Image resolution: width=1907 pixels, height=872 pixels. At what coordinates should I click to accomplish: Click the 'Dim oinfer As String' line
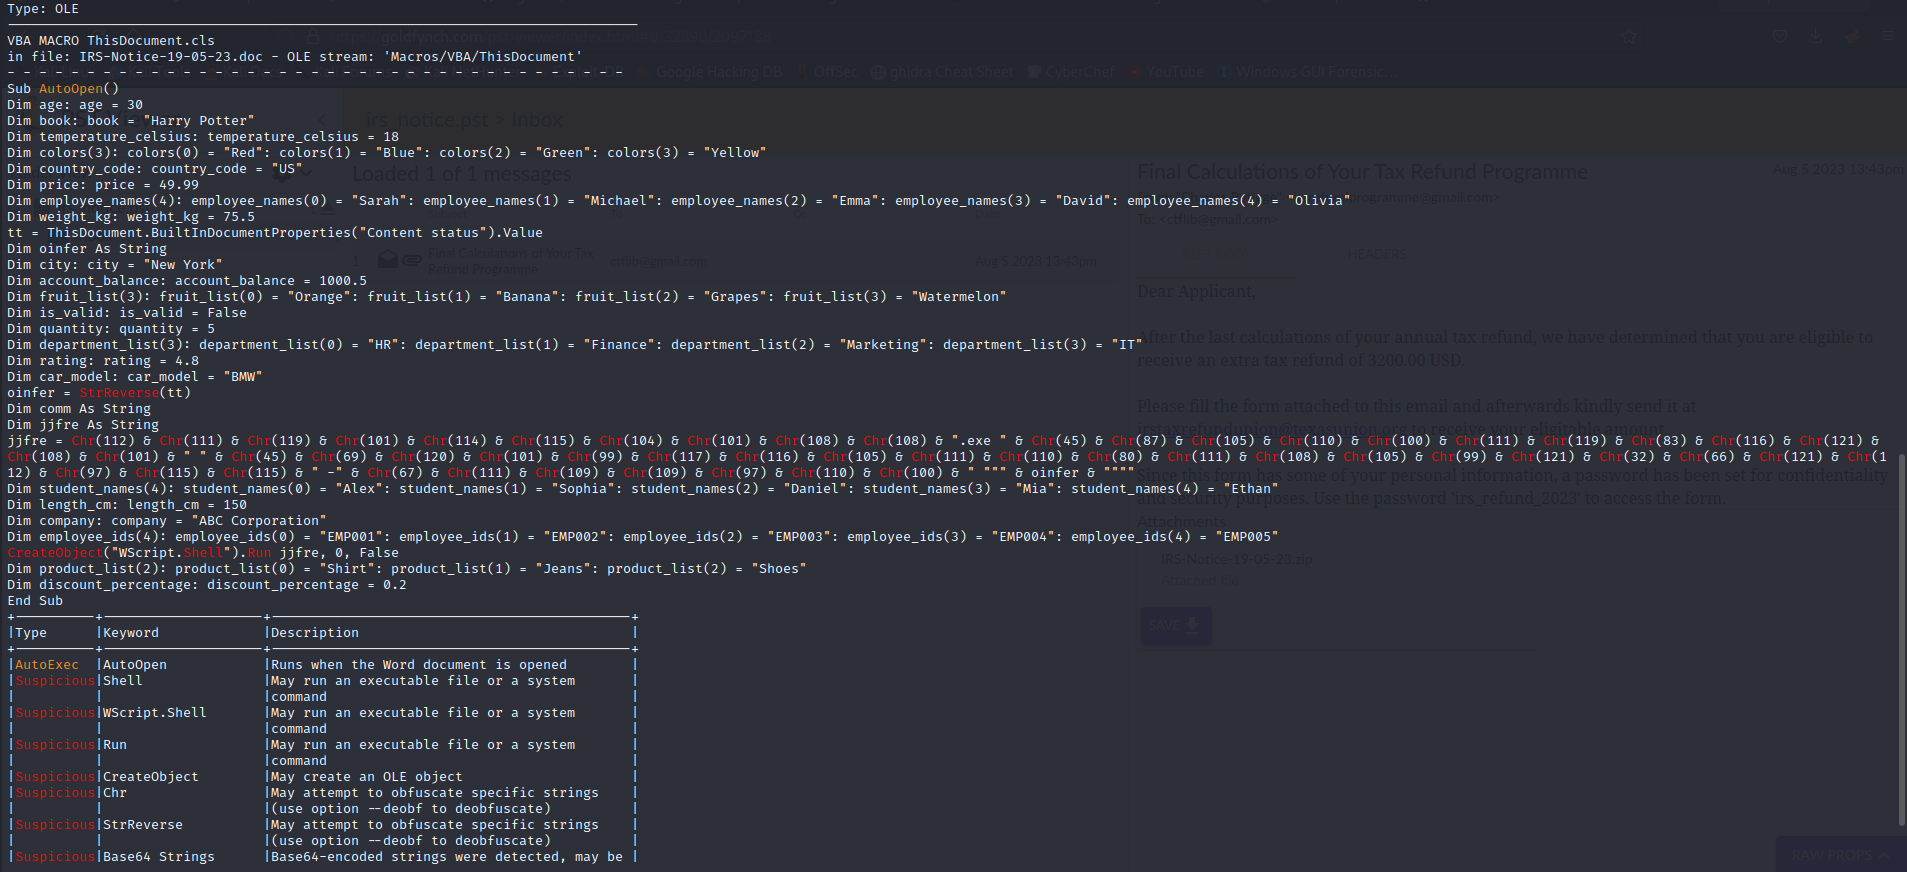[x=87, y=249]
